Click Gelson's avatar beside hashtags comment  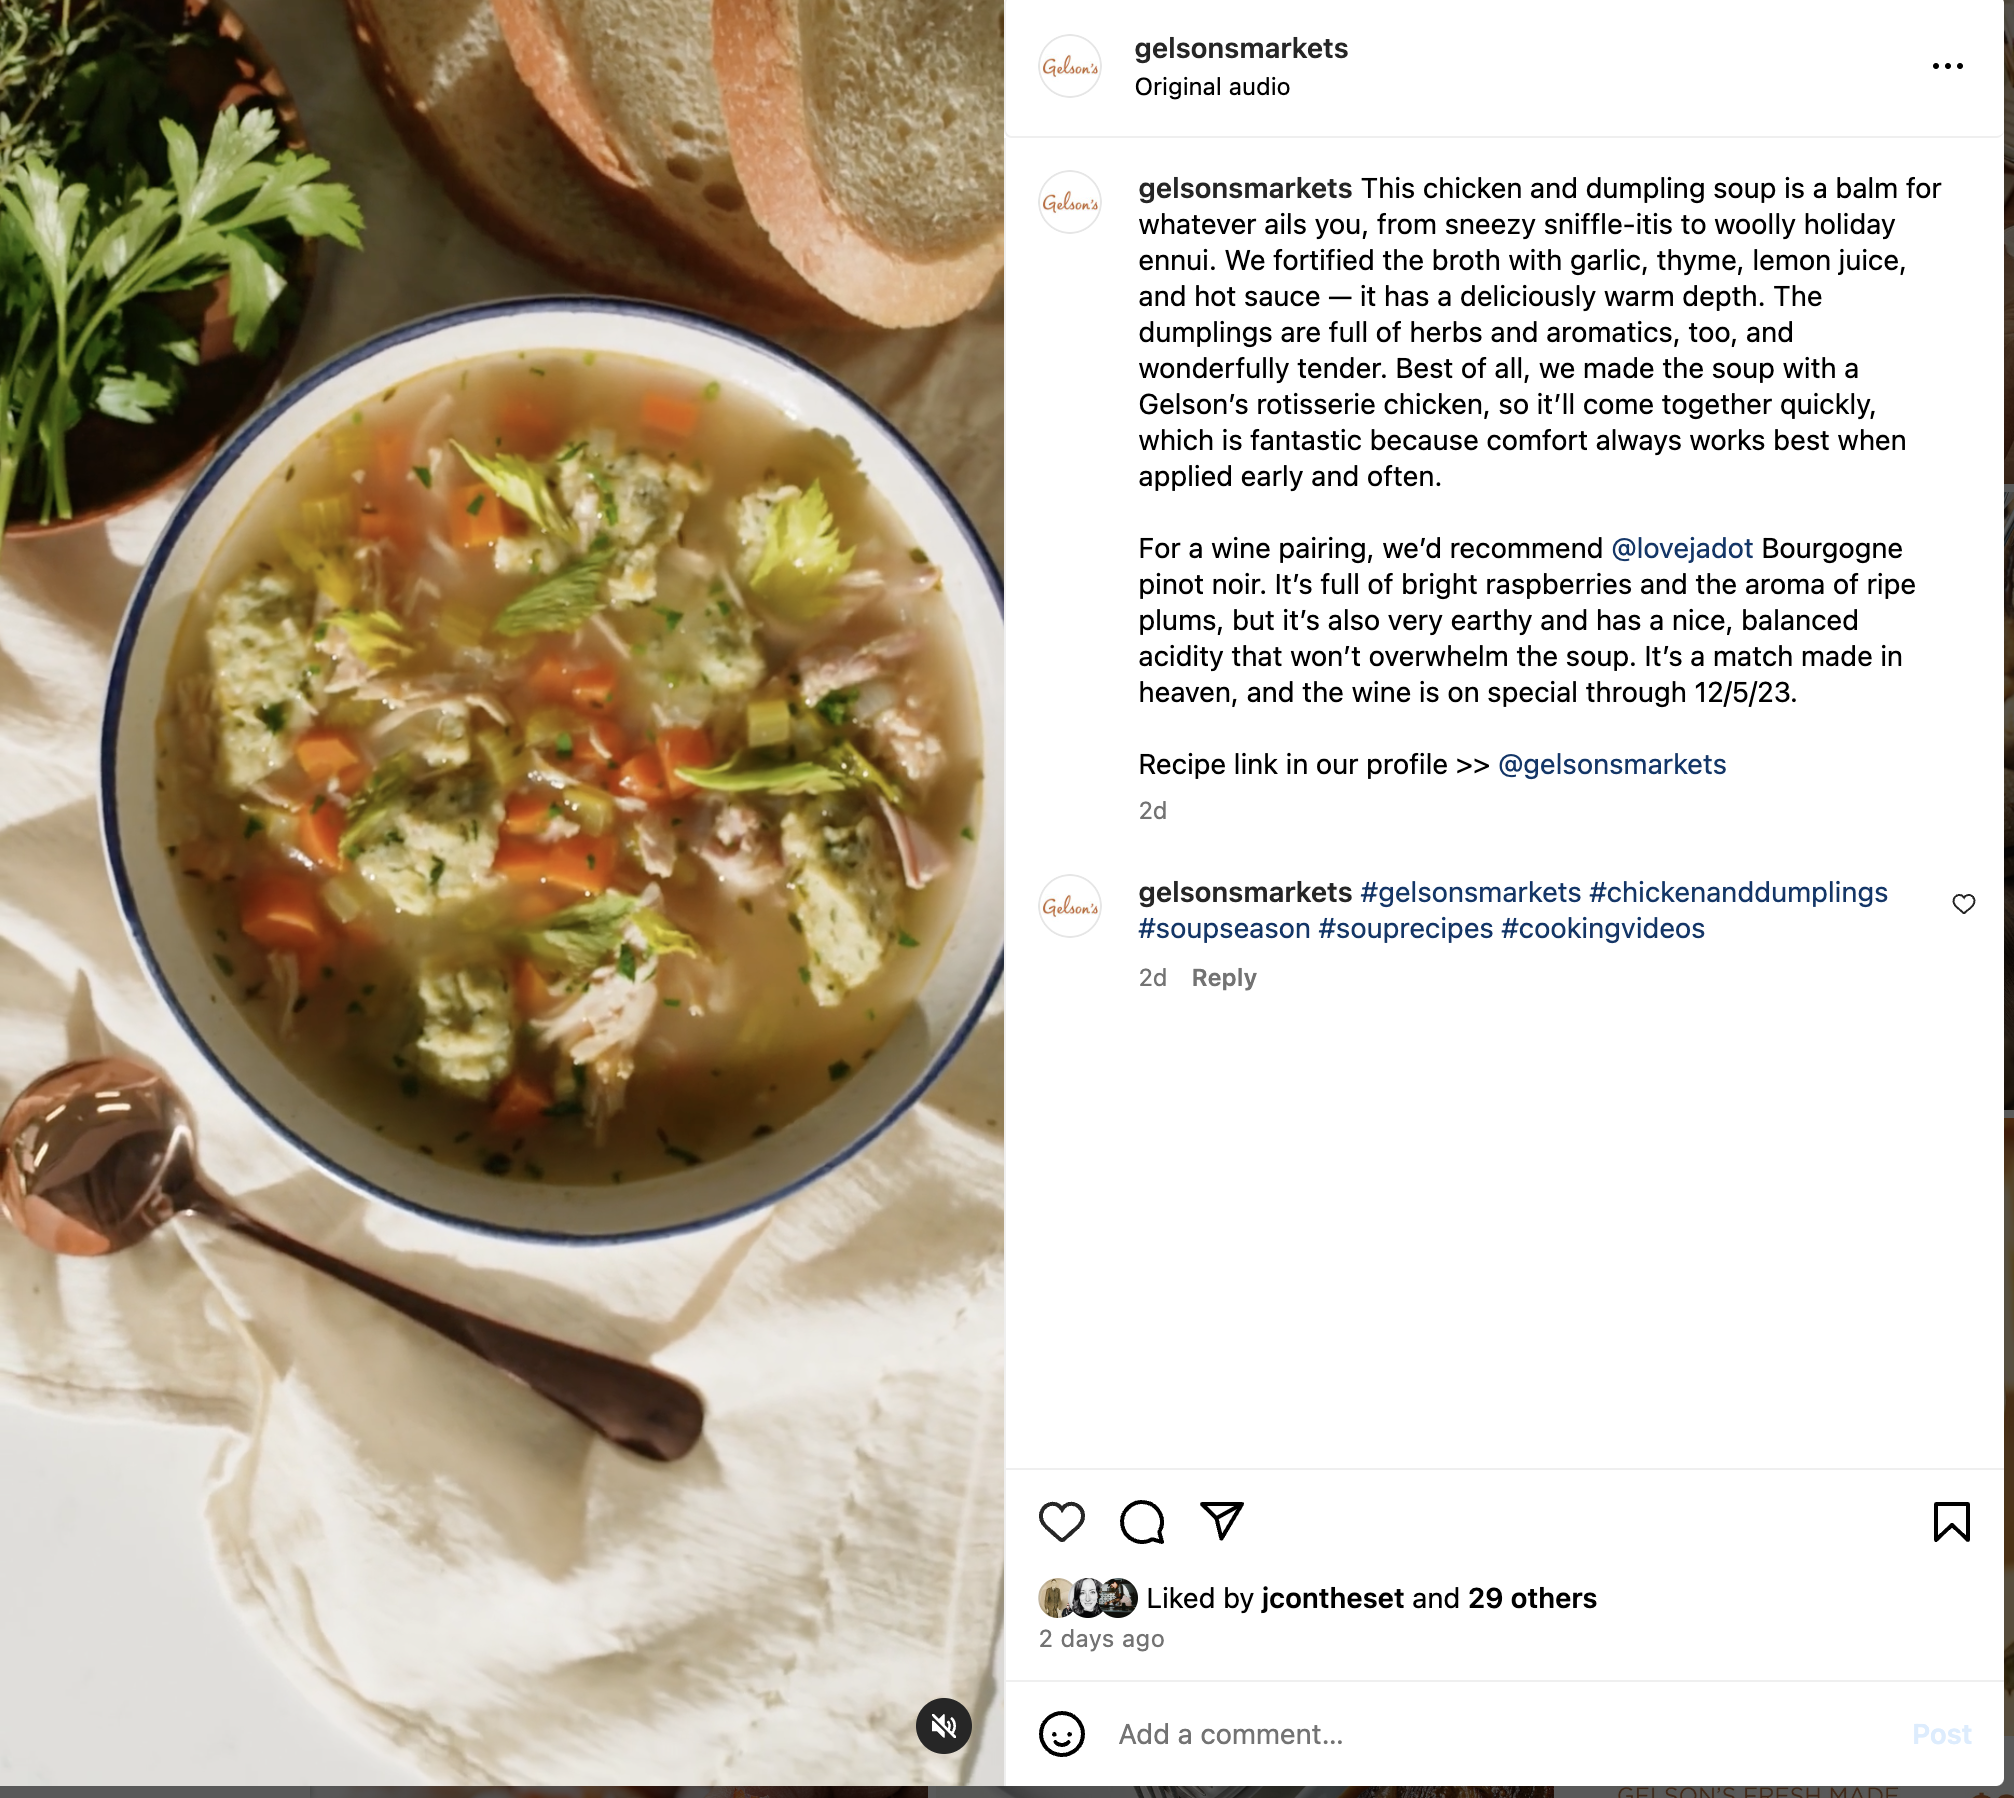pyautogui.click(x=1070, y=906)
